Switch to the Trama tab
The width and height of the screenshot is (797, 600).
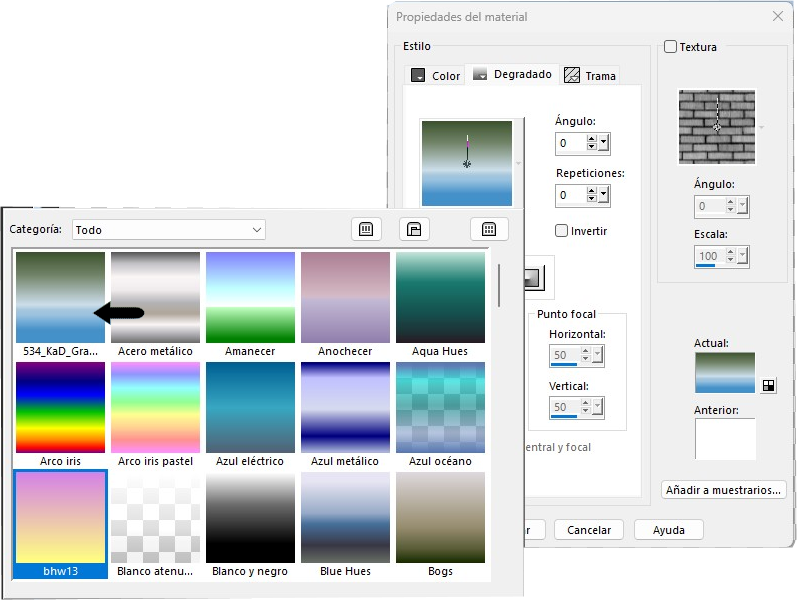point(590,75)
